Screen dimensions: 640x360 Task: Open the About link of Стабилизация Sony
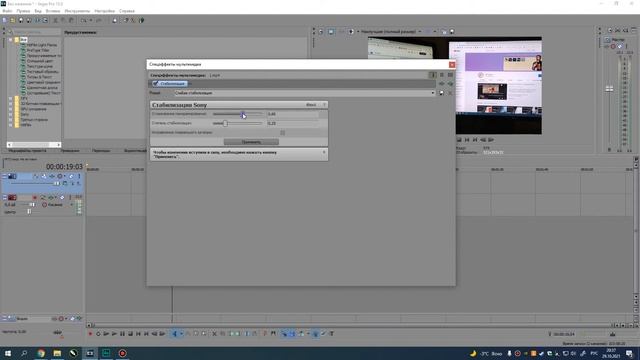[x=311, y=105]
